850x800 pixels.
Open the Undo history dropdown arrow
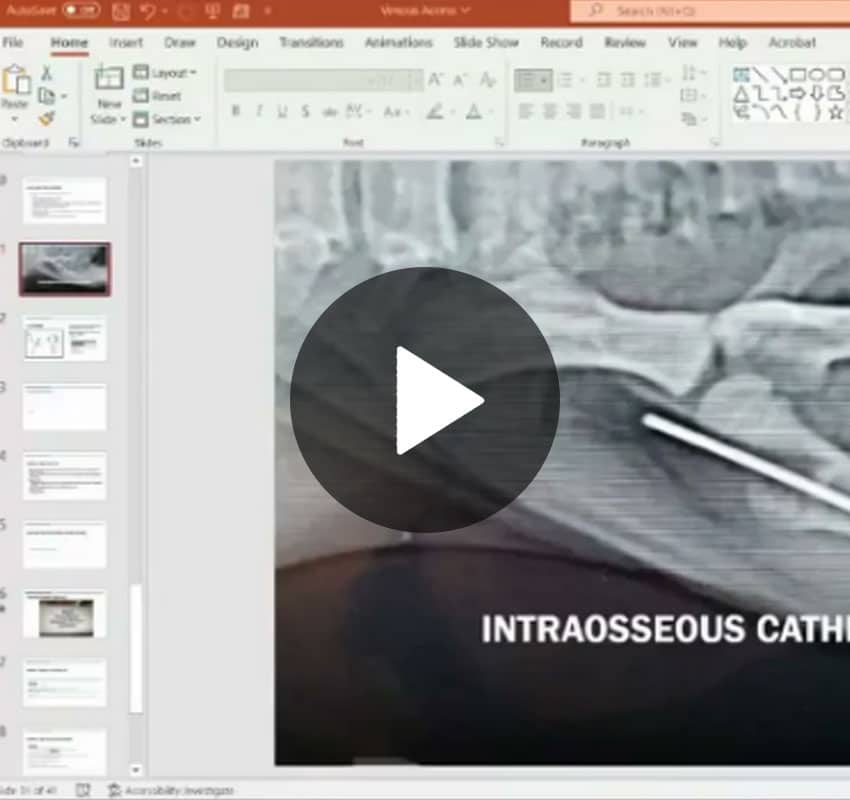(165, 10)
